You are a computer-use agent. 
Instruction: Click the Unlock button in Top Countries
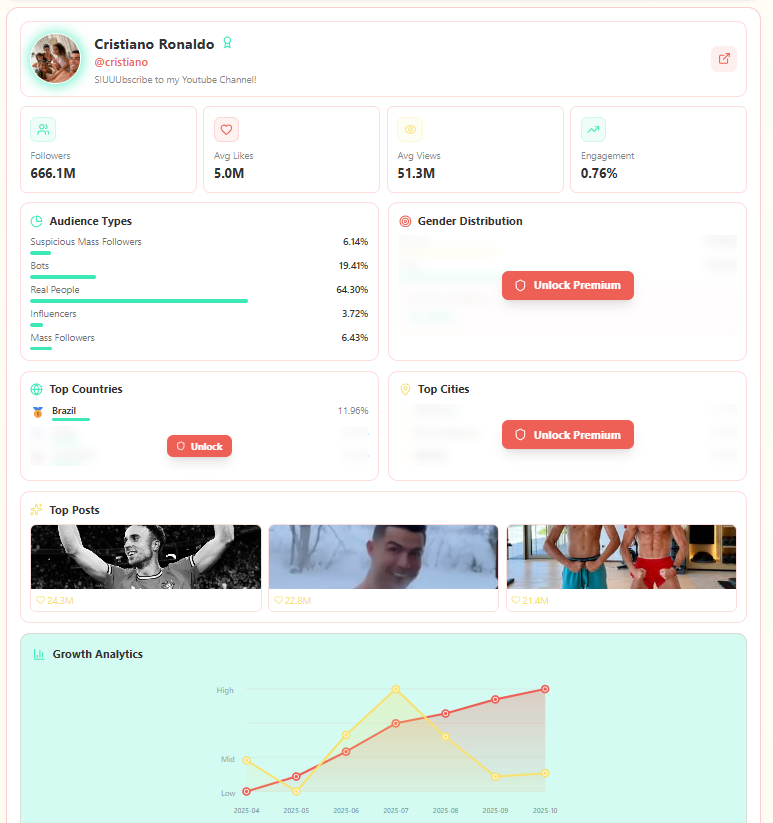(199, 446)
